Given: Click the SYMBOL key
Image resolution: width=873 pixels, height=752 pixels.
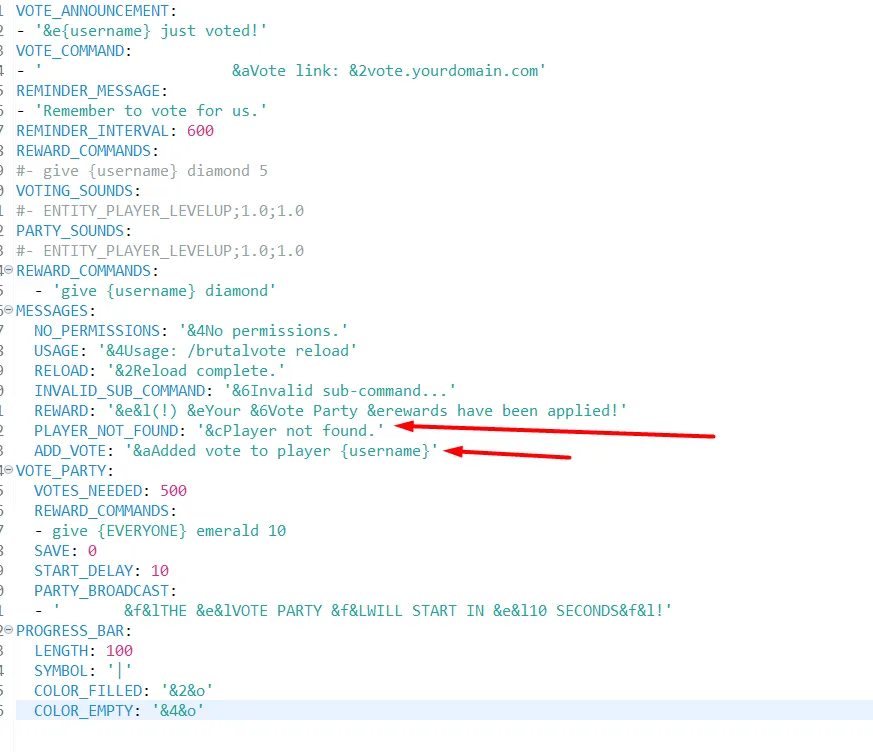Looking at the screenshot, I should coord(61,672).
